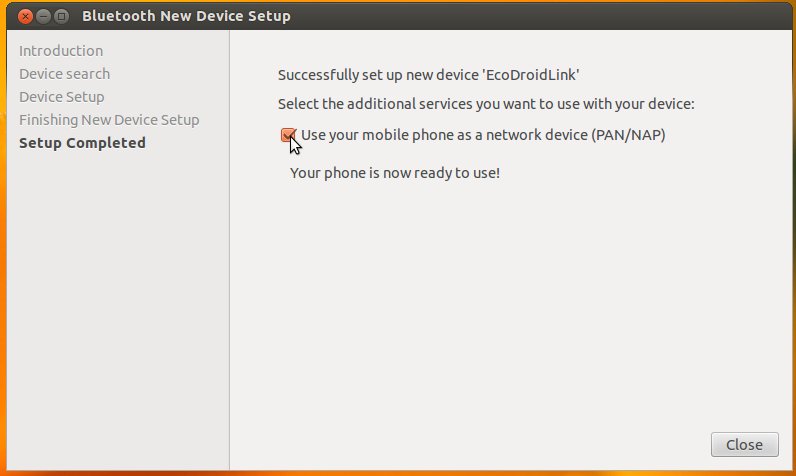796x476 pixels.
Task: Minimize the Bluetooth setup window
Action: [43, 16]
